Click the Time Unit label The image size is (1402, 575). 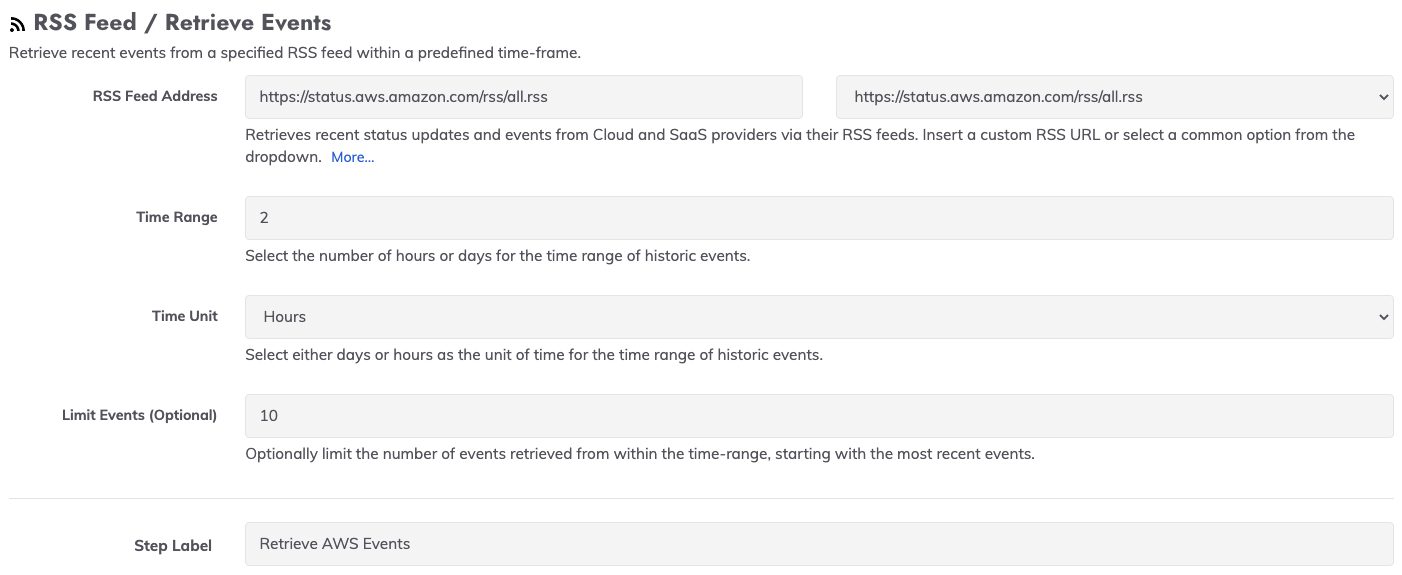coord(185,316)
